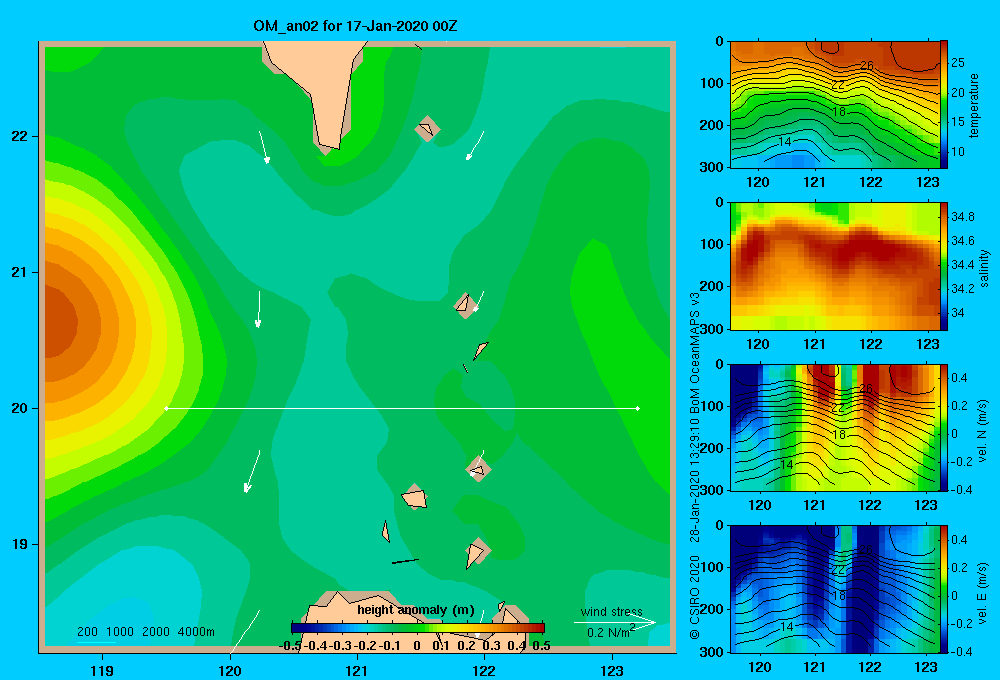This screenshot has width=1000, height=680.
Task: Click the wind arrow near 120.3E 22N
Action: click(x=263, y=147)
